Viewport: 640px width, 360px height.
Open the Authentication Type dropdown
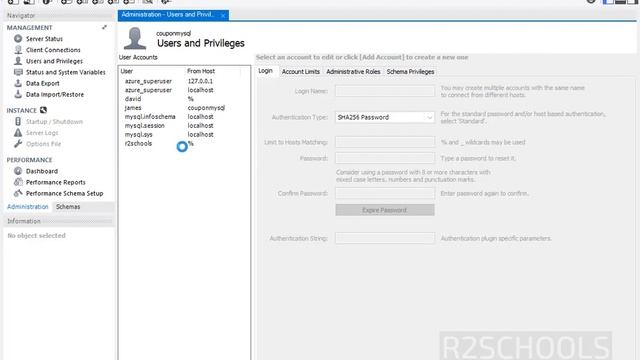click(384, 117)
